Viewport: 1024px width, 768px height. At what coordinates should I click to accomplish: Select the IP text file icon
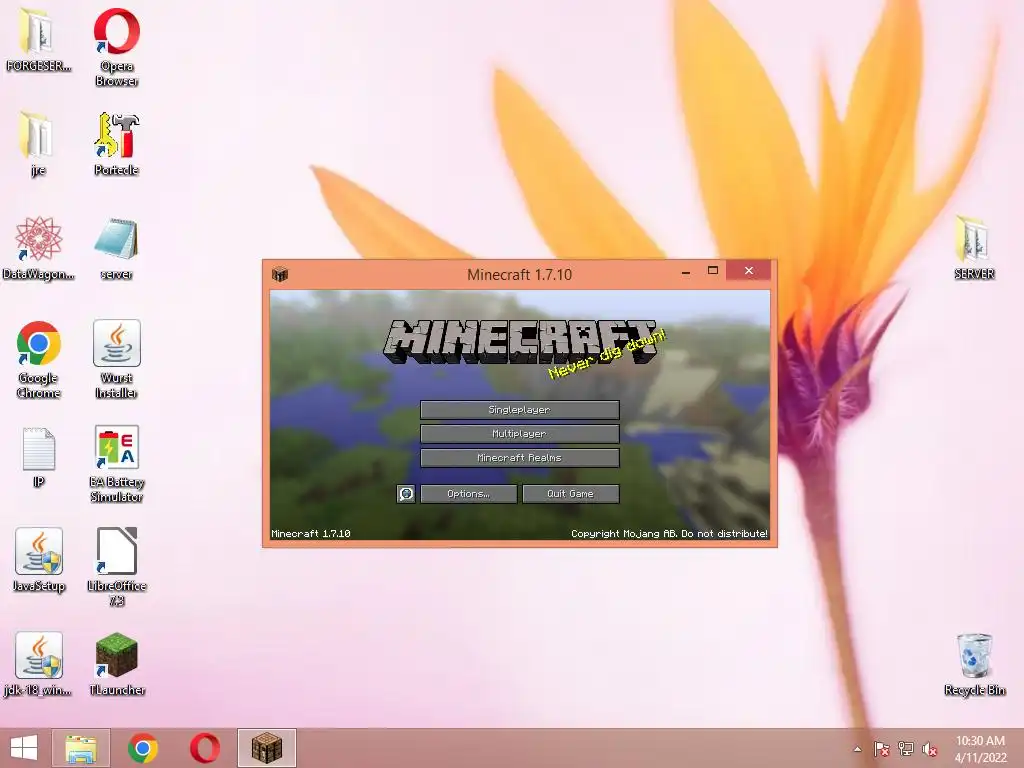click(39, 457)
